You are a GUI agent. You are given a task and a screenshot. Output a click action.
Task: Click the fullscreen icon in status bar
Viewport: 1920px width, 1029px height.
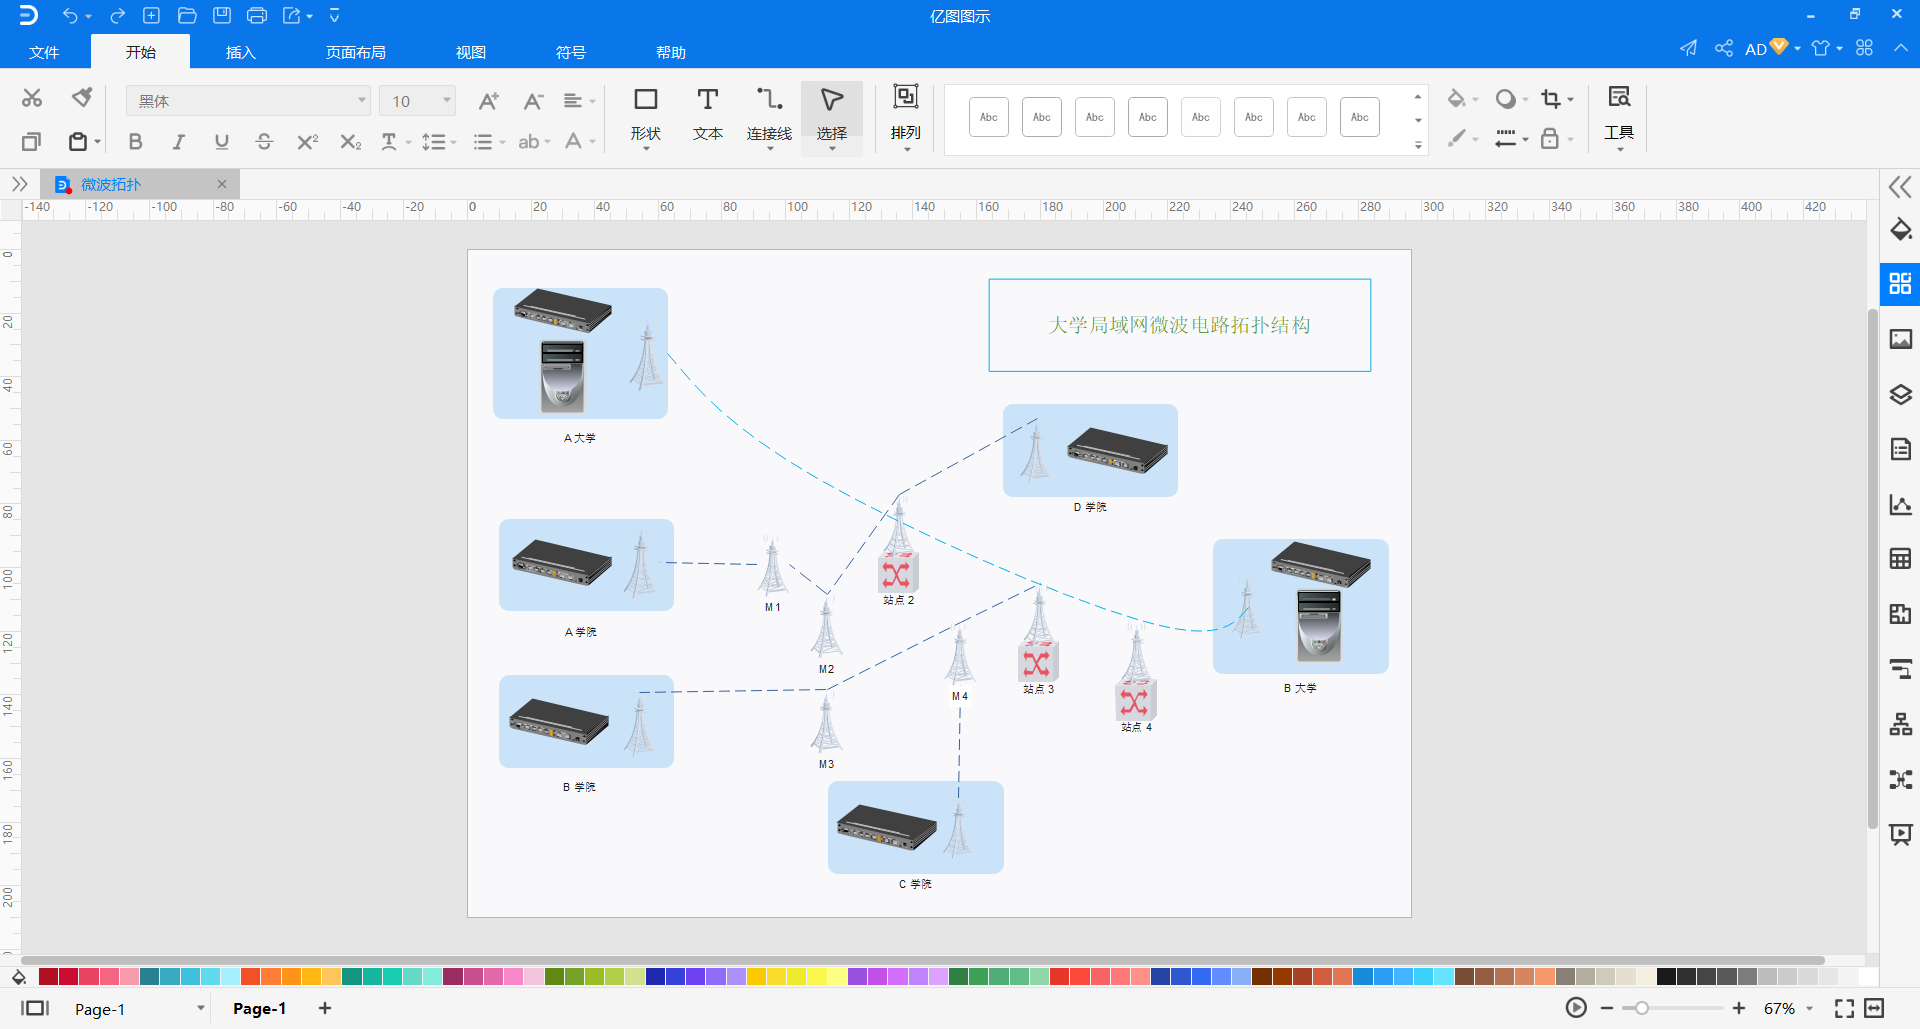(1844, 1008)
